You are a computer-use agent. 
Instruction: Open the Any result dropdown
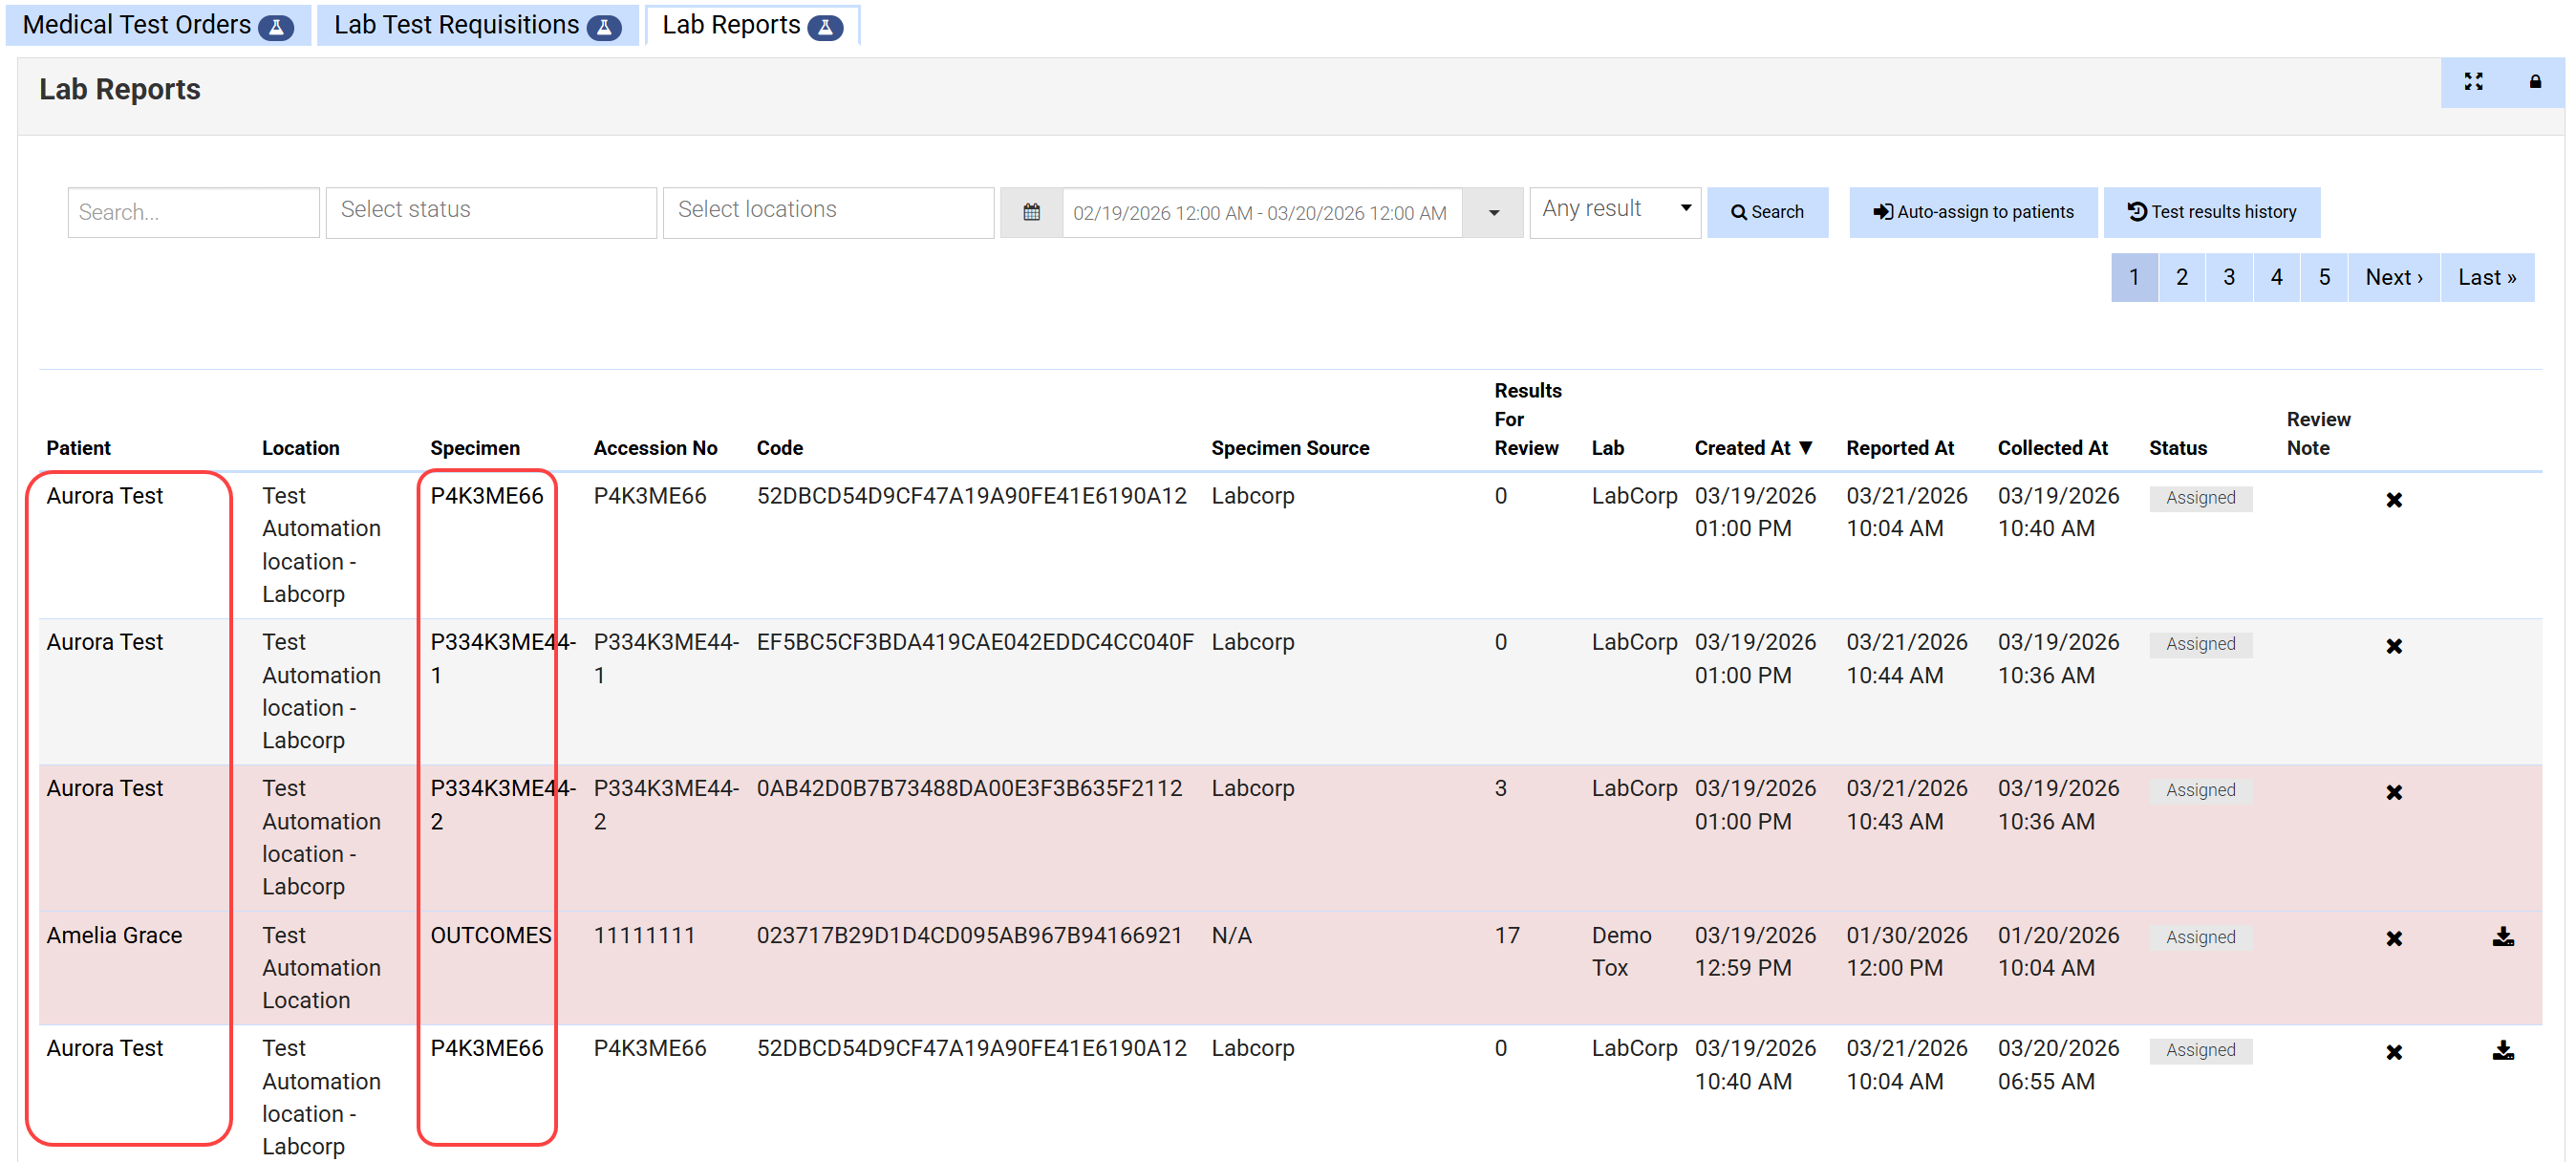1614,209
